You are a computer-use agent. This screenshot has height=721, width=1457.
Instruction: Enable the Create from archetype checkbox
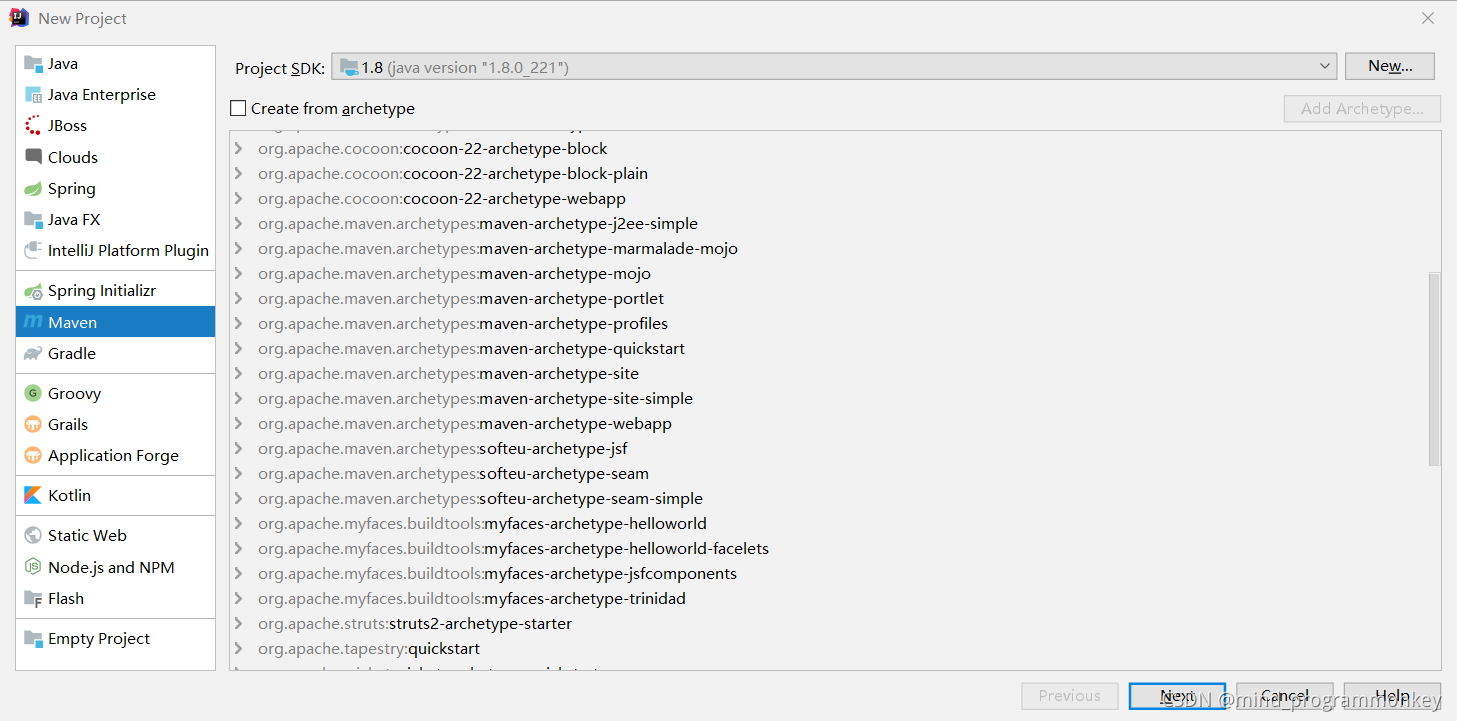(238, 108)
